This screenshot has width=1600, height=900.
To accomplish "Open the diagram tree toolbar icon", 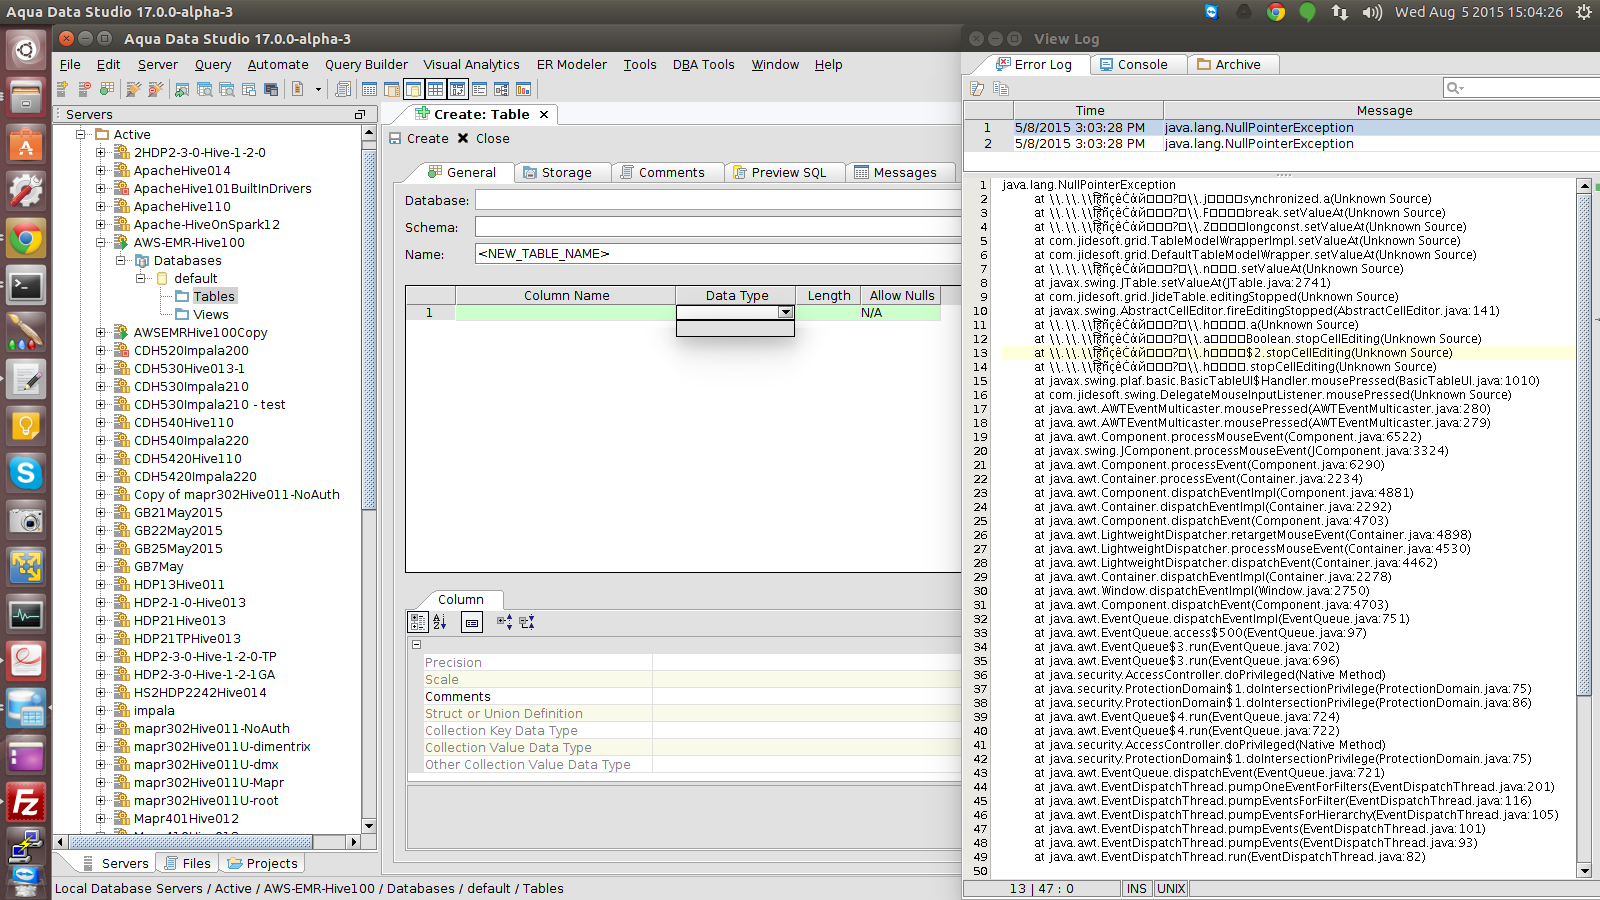I will [501, 89].
